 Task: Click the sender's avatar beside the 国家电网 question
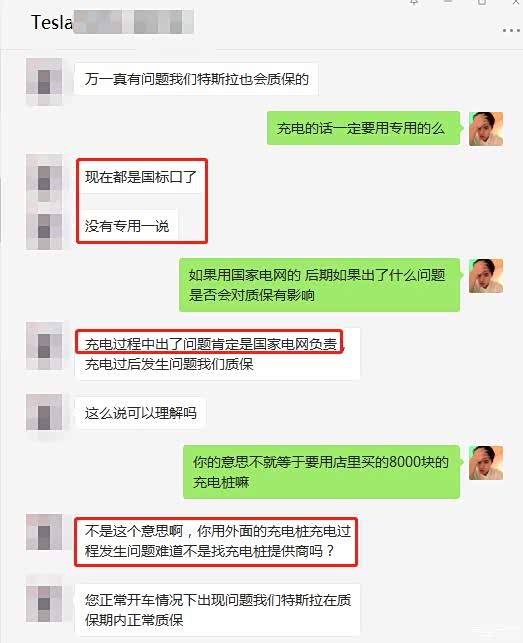click(486, 276)
